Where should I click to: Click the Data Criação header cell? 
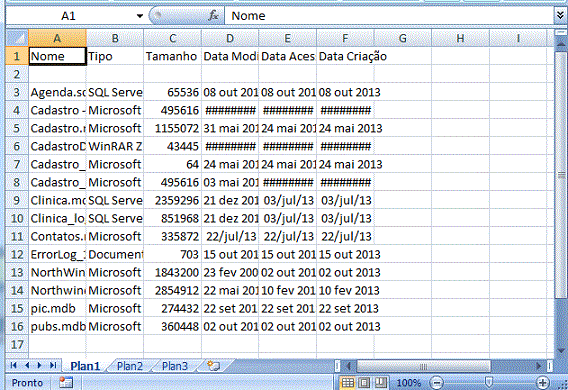(x=345, y=56)
